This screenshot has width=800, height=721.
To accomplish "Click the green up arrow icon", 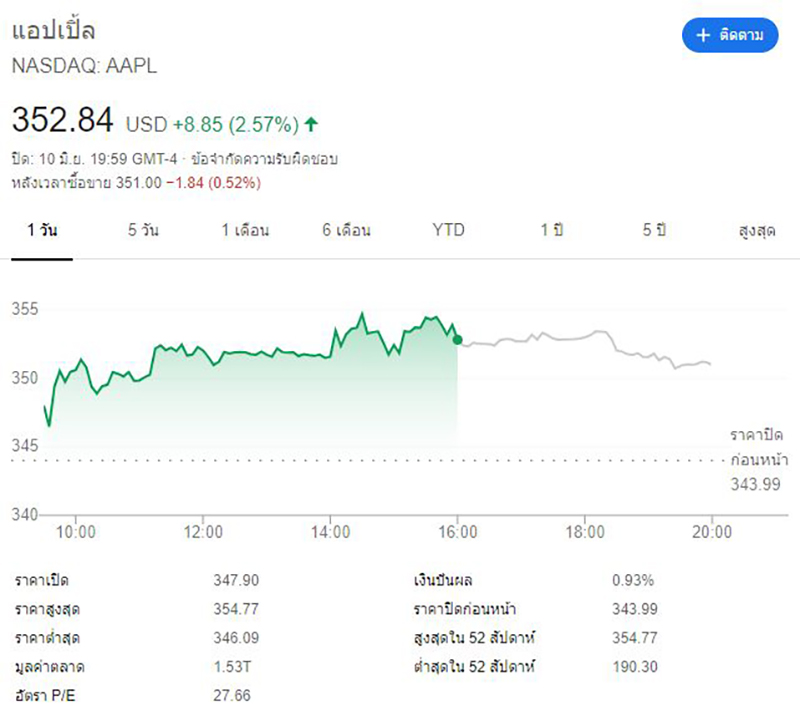I will click(311, 125).
